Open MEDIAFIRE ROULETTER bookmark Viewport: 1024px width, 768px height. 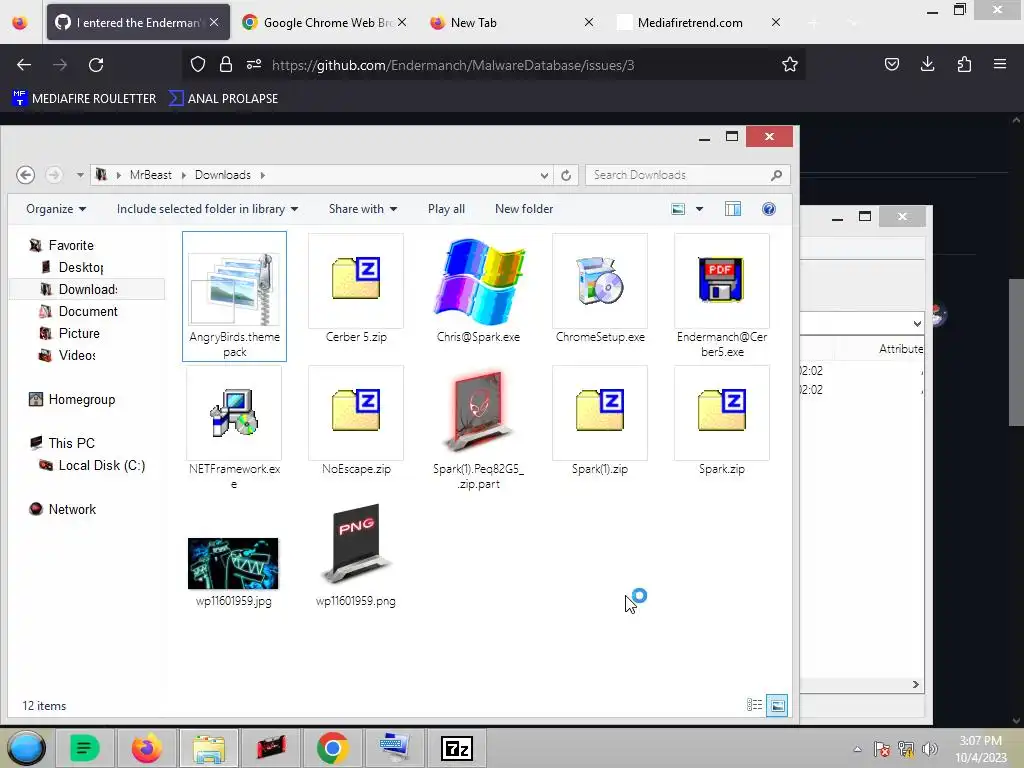(84, 99)
